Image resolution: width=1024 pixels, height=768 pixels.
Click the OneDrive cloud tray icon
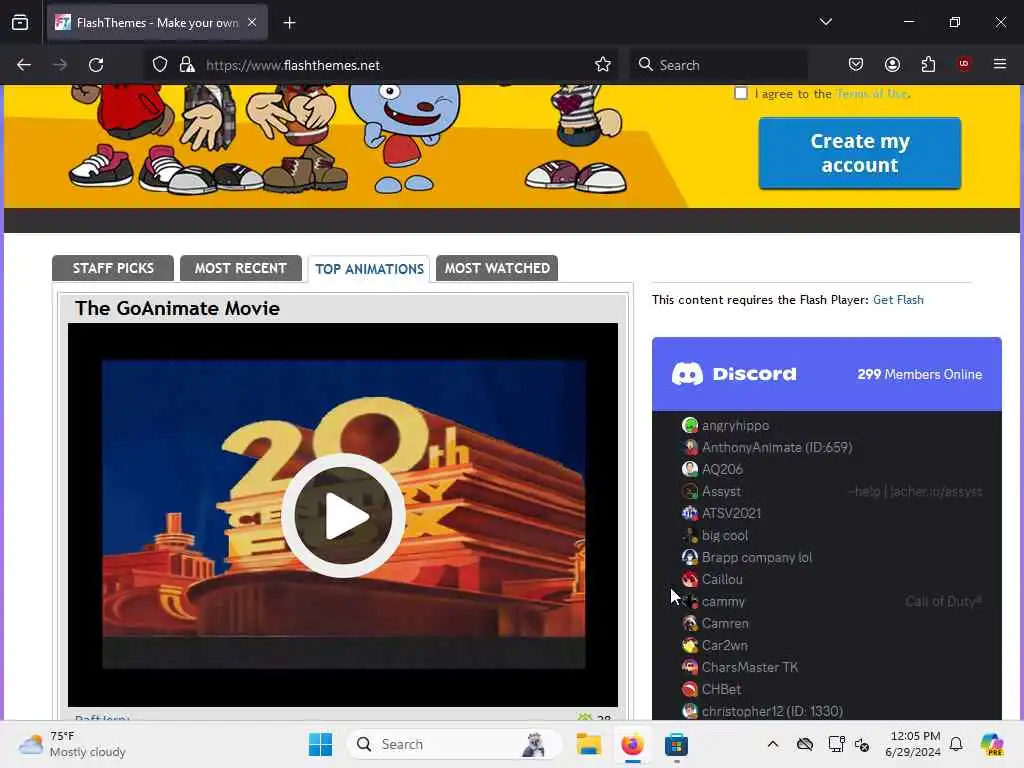(x=805, y=744)
